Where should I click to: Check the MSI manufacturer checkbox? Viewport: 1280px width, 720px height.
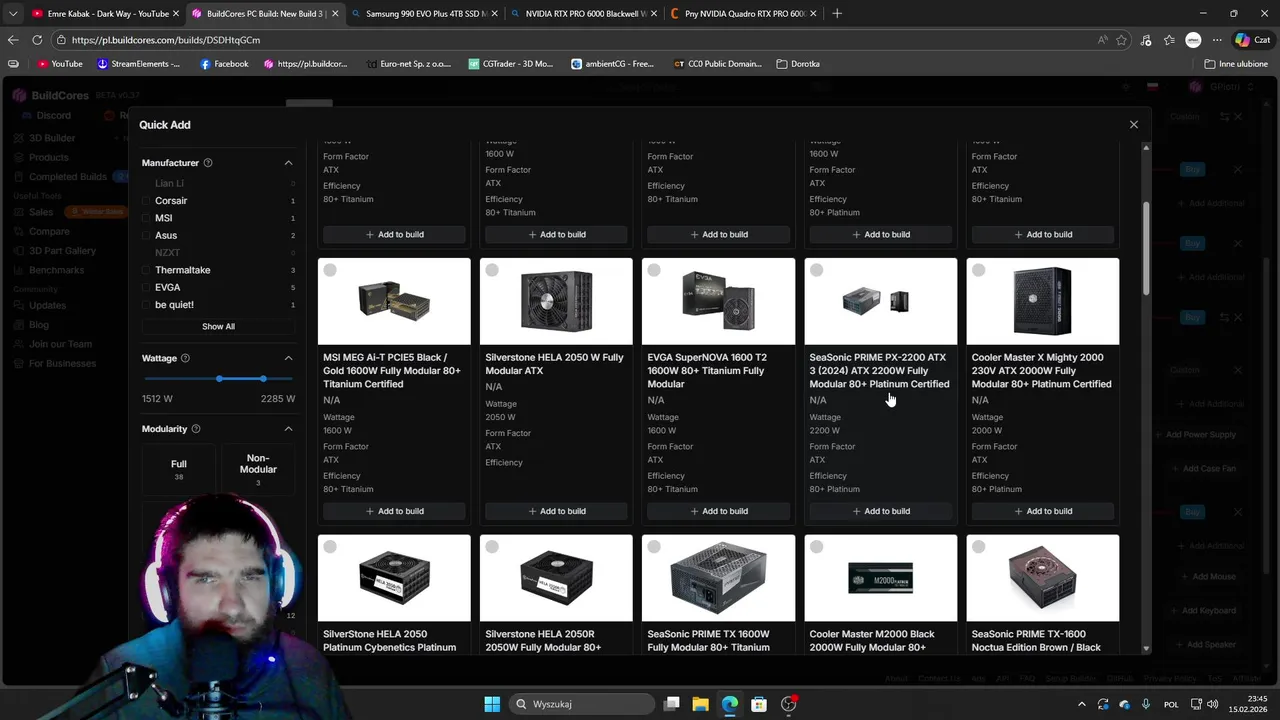(146, 218)
